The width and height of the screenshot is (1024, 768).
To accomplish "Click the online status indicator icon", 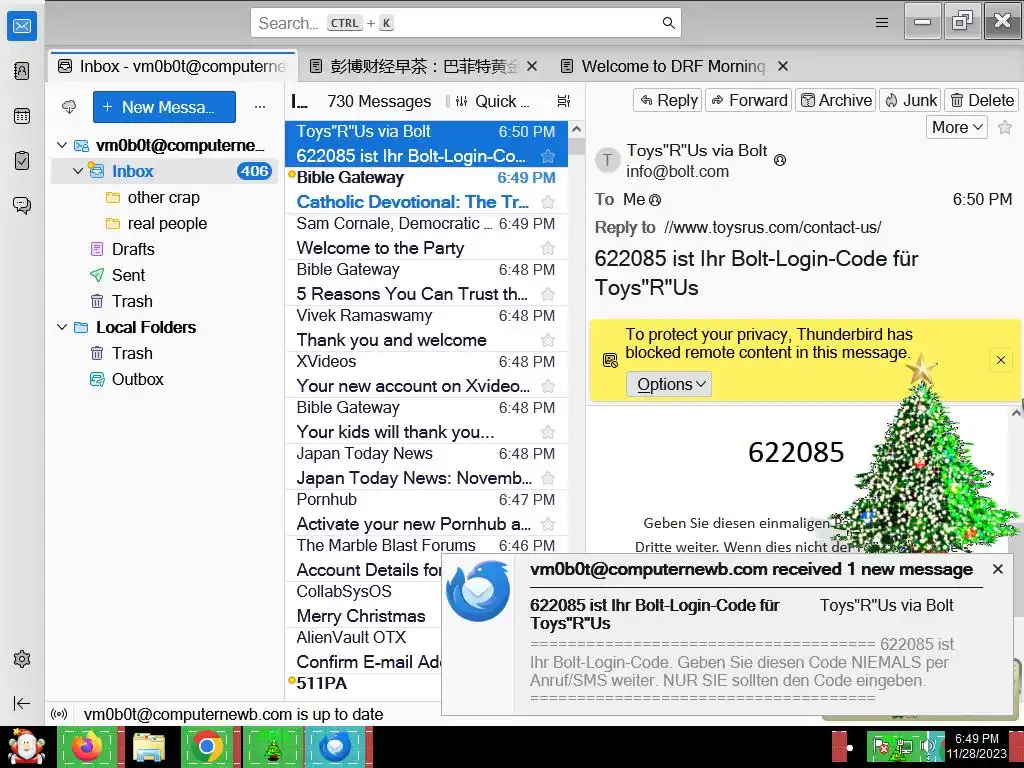I will point(59,714).
